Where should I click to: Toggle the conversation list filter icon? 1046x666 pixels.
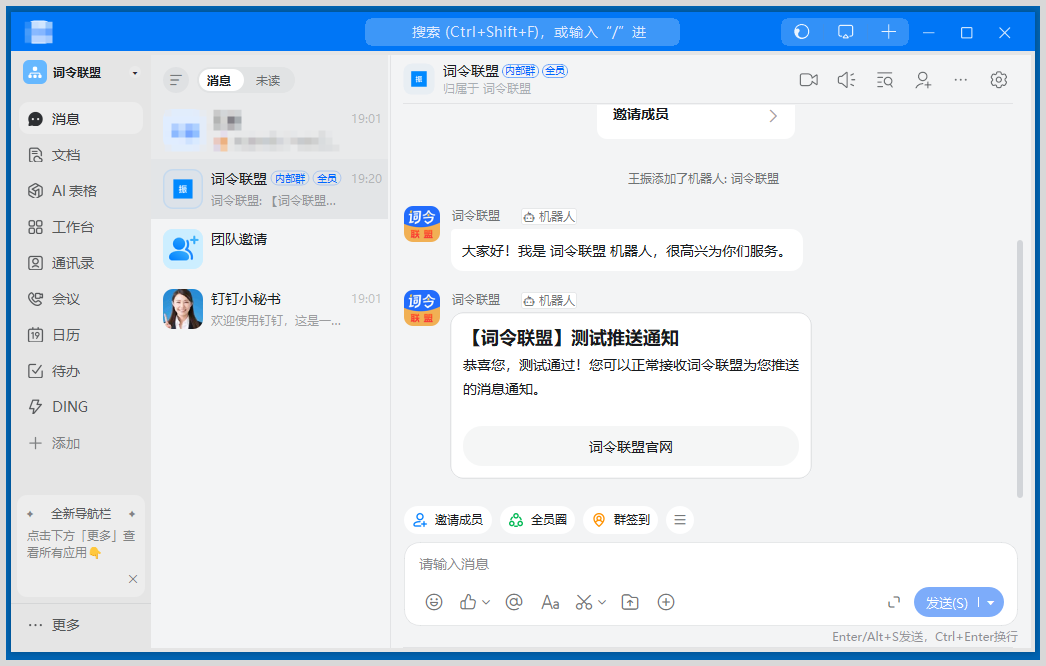[x=175, y=80]
